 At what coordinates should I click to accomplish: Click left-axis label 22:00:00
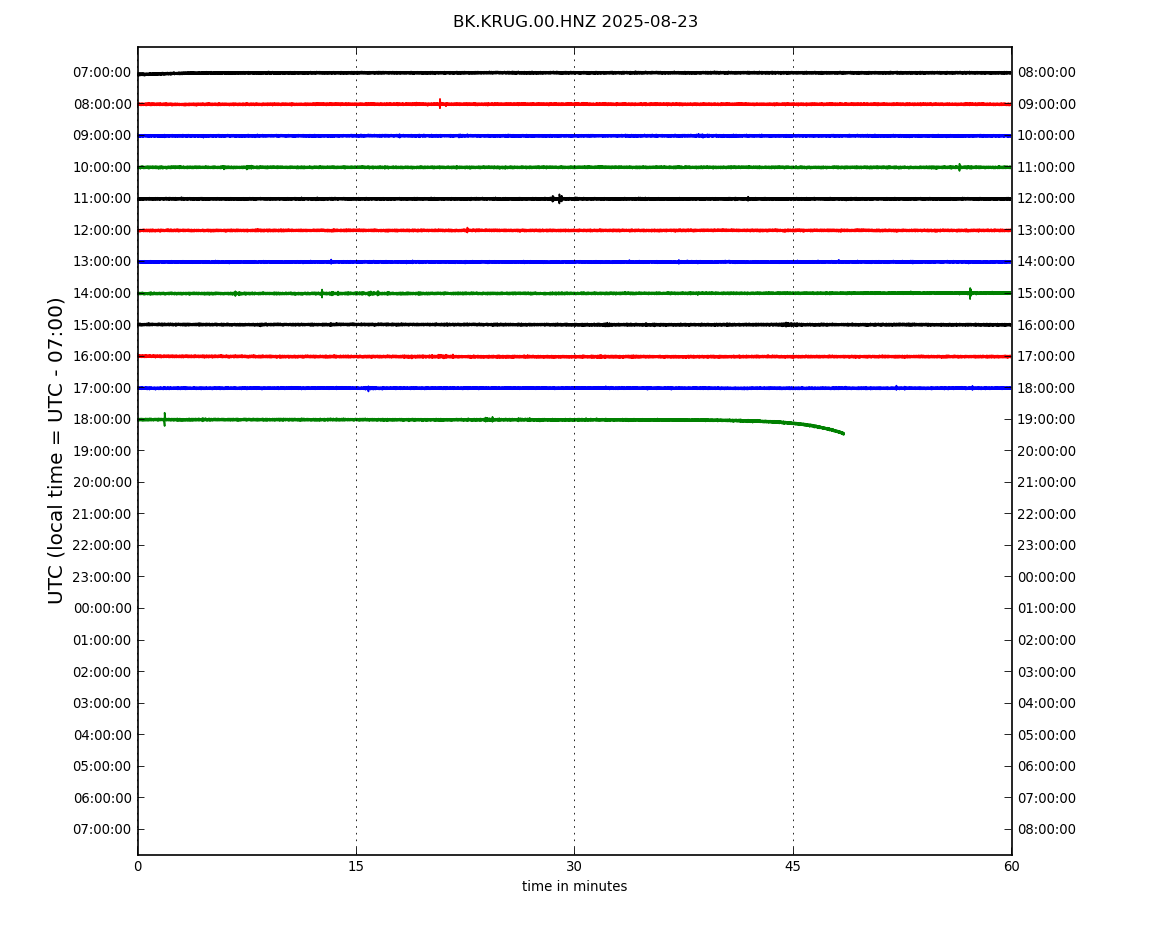click(x=103, y=545)
